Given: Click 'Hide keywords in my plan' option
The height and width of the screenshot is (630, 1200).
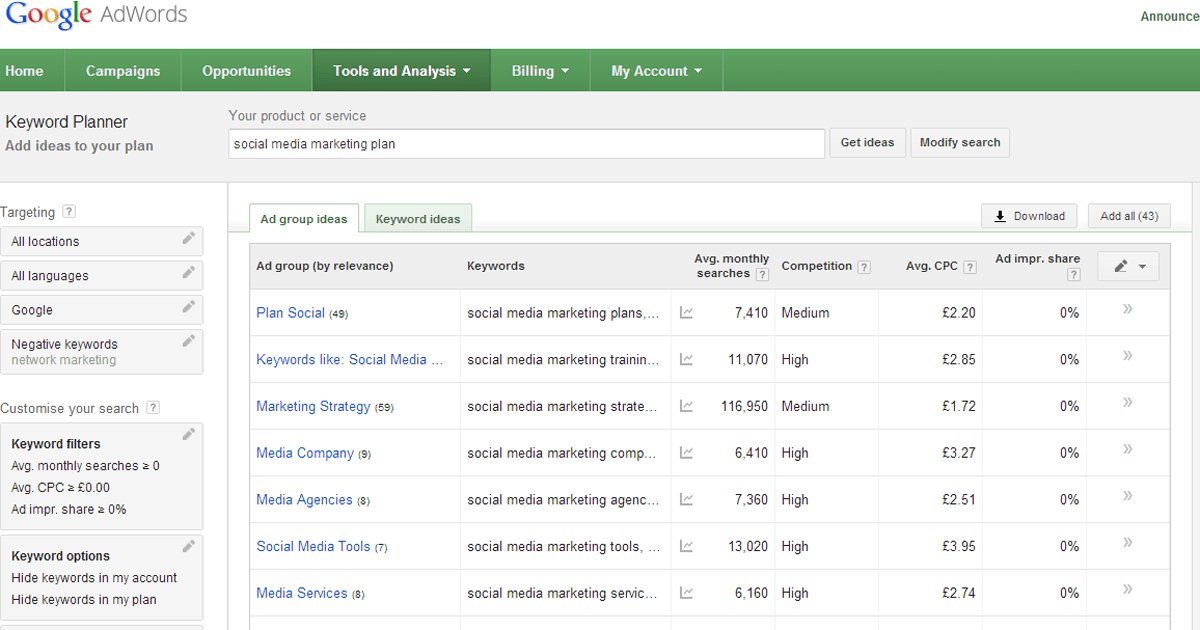Looking at the screenshot, I should [x=84, y=600].
